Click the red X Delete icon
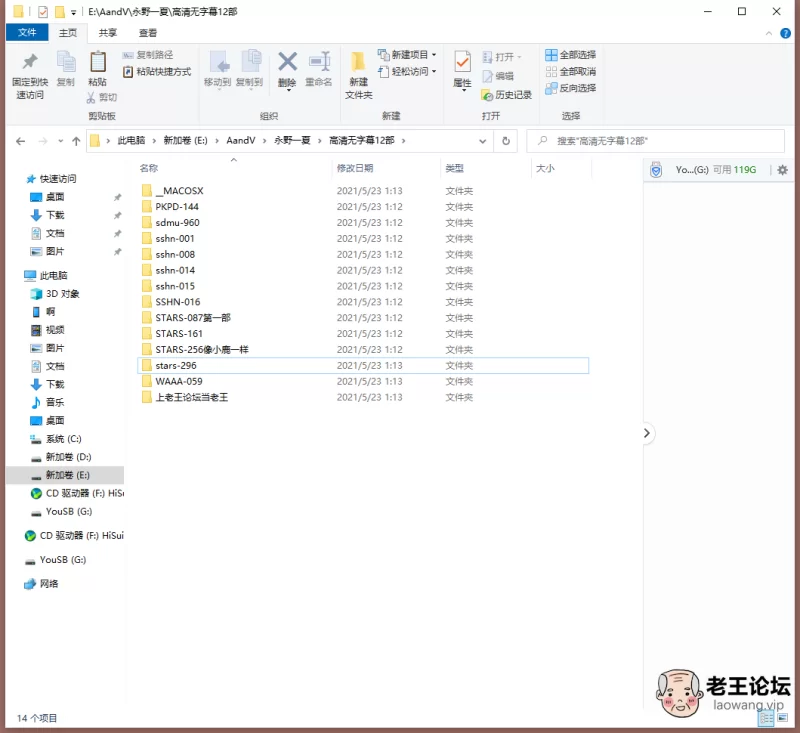Screen dimensions: 800x733 287,62
